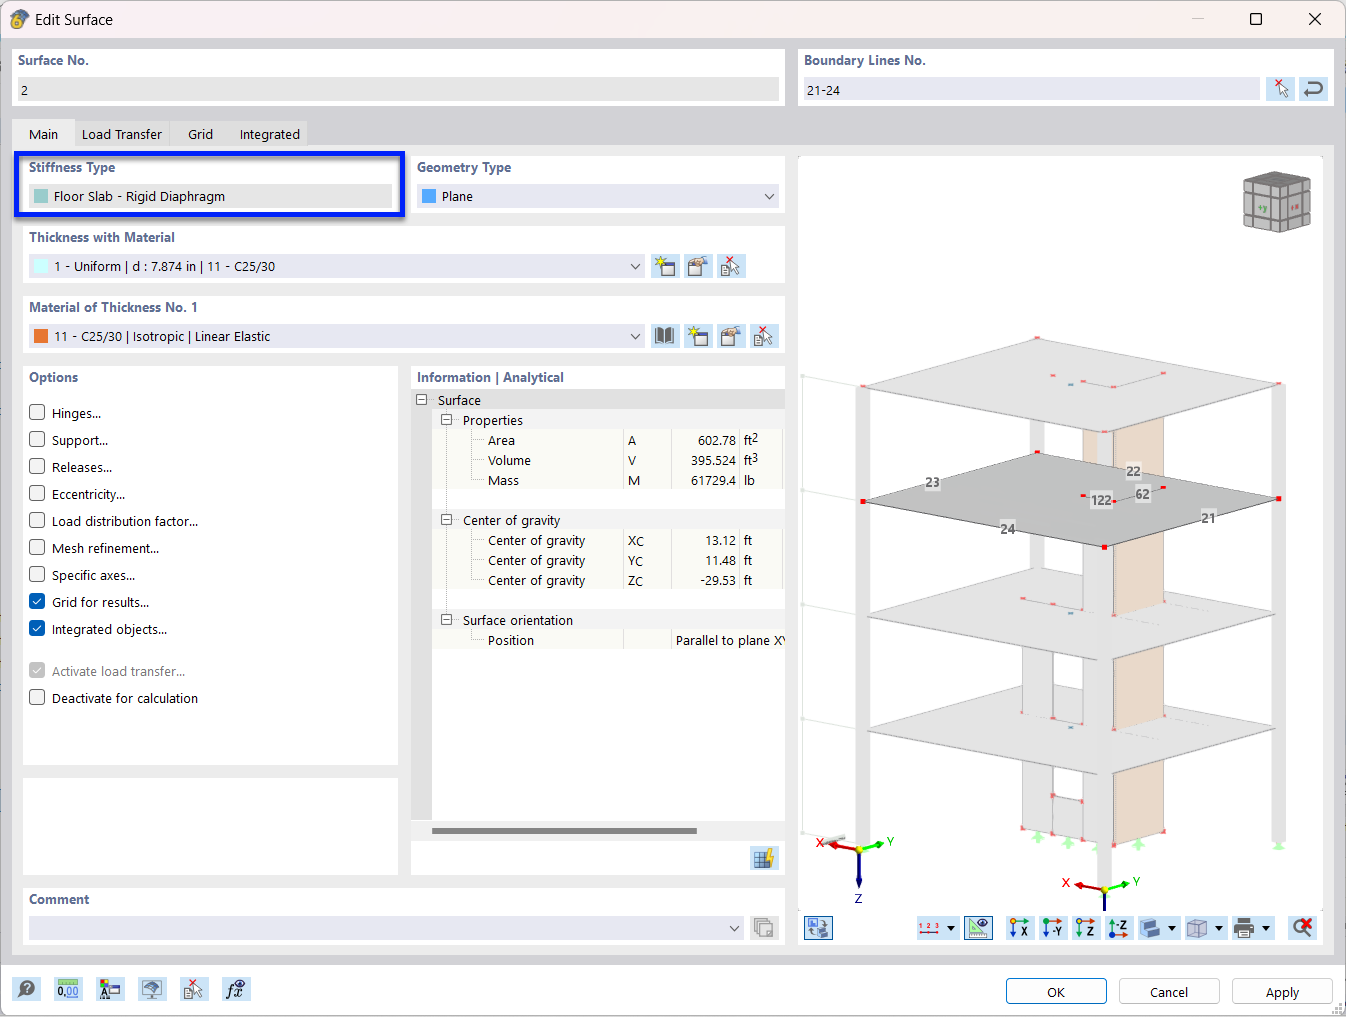Viewport: 1346px width, 1017px height.
Task: Create new thickness with star icon
Action: [664, 266]
